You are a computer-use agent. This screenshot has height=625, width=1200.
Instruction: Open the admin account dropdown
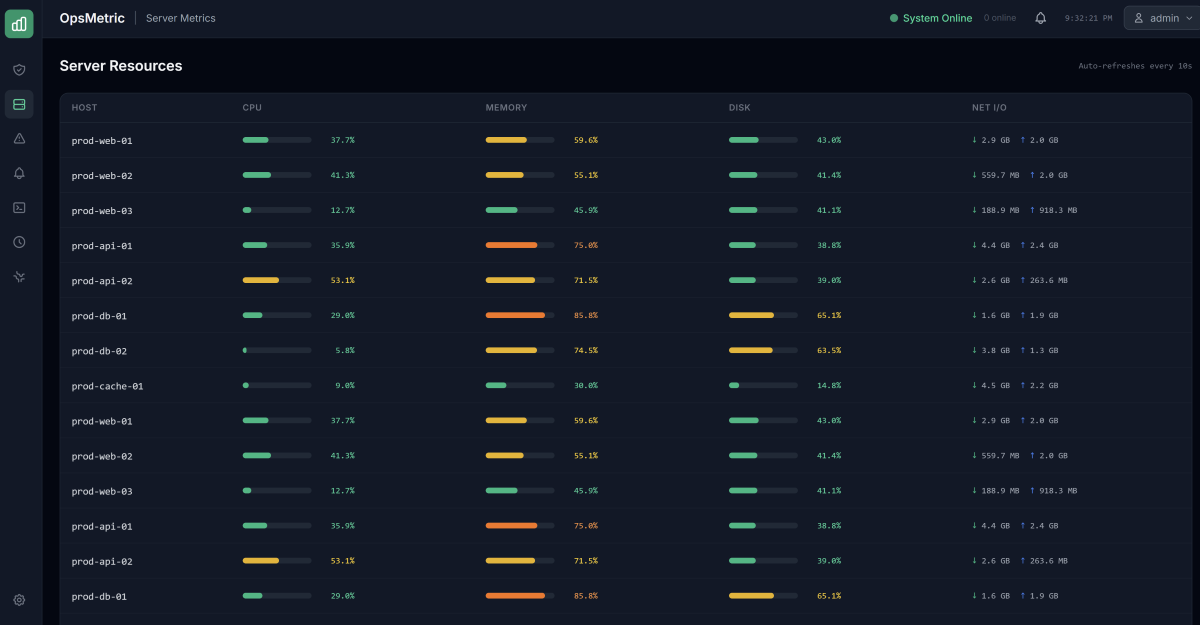tap(1160, 17)
